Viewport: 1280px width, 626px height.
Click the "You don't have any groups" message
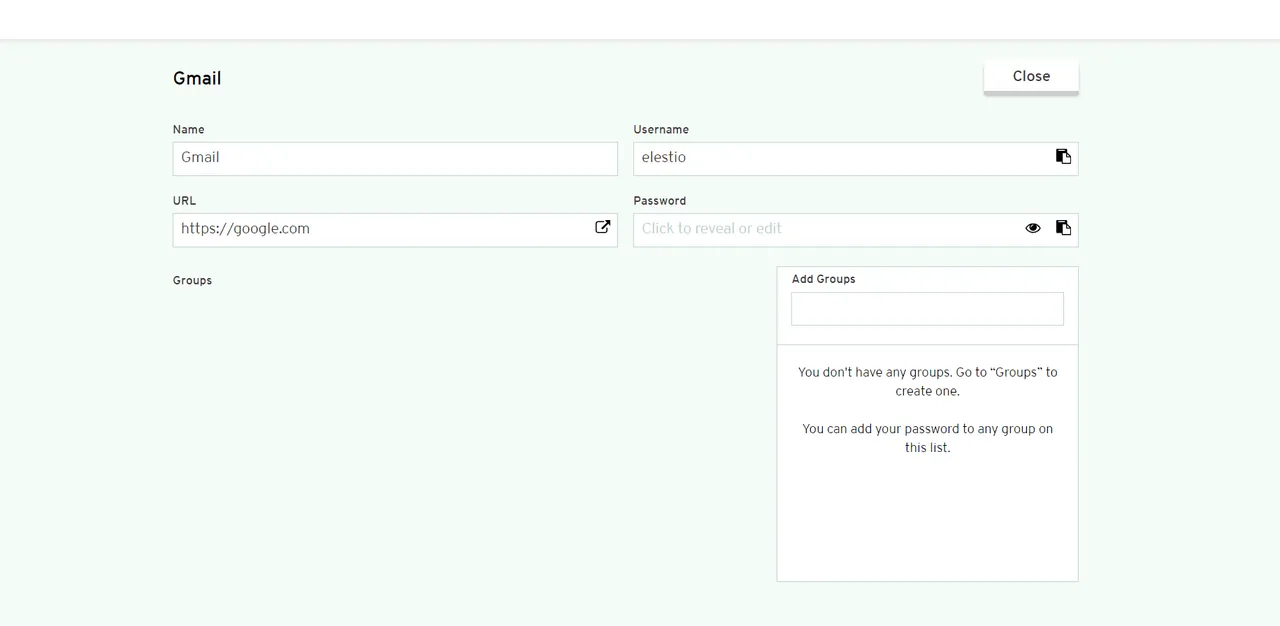[x=927, y=381]
